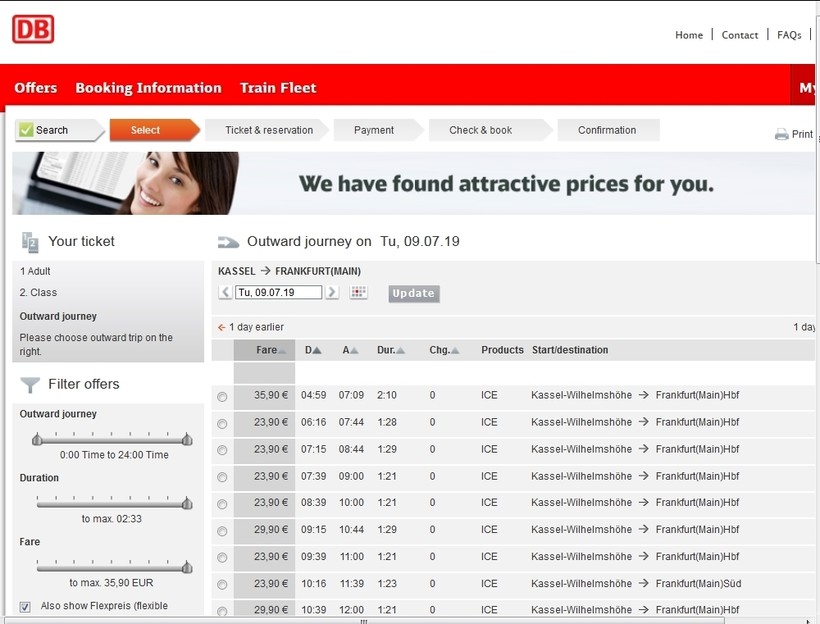Open the Booking Information menu
This screenshot has width=820, height=624.
148,88
